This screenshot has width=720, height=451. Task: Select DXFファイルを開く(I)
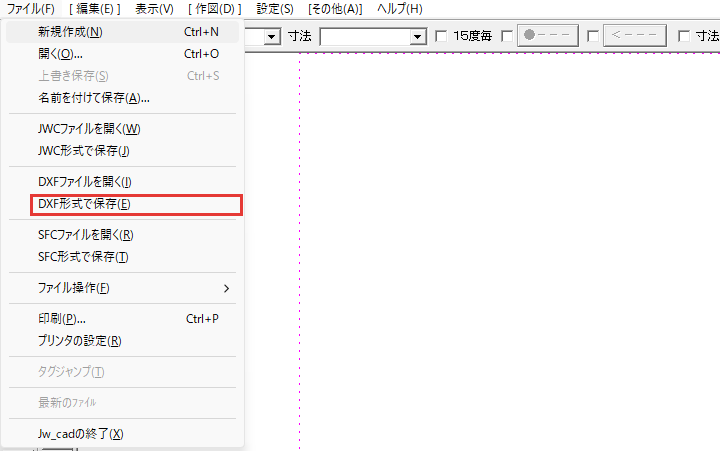pyautogui.click(x=123, y=182)
